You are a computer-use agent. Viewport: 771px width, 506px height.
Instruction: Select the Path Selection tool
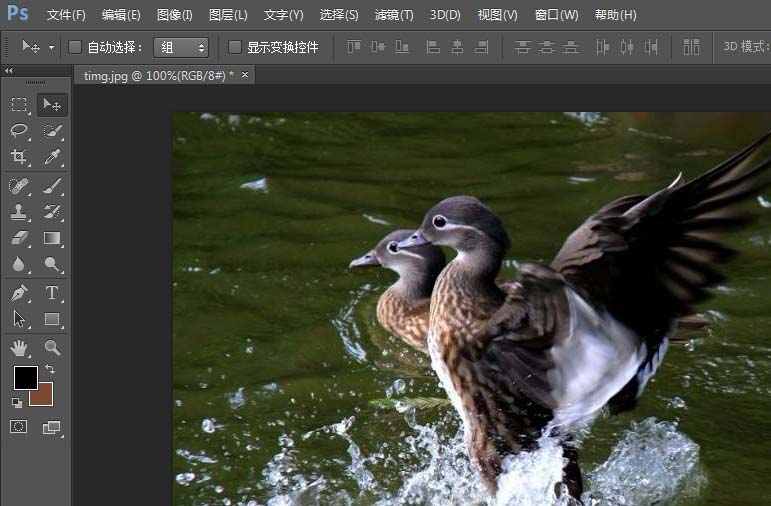(19, 319)
